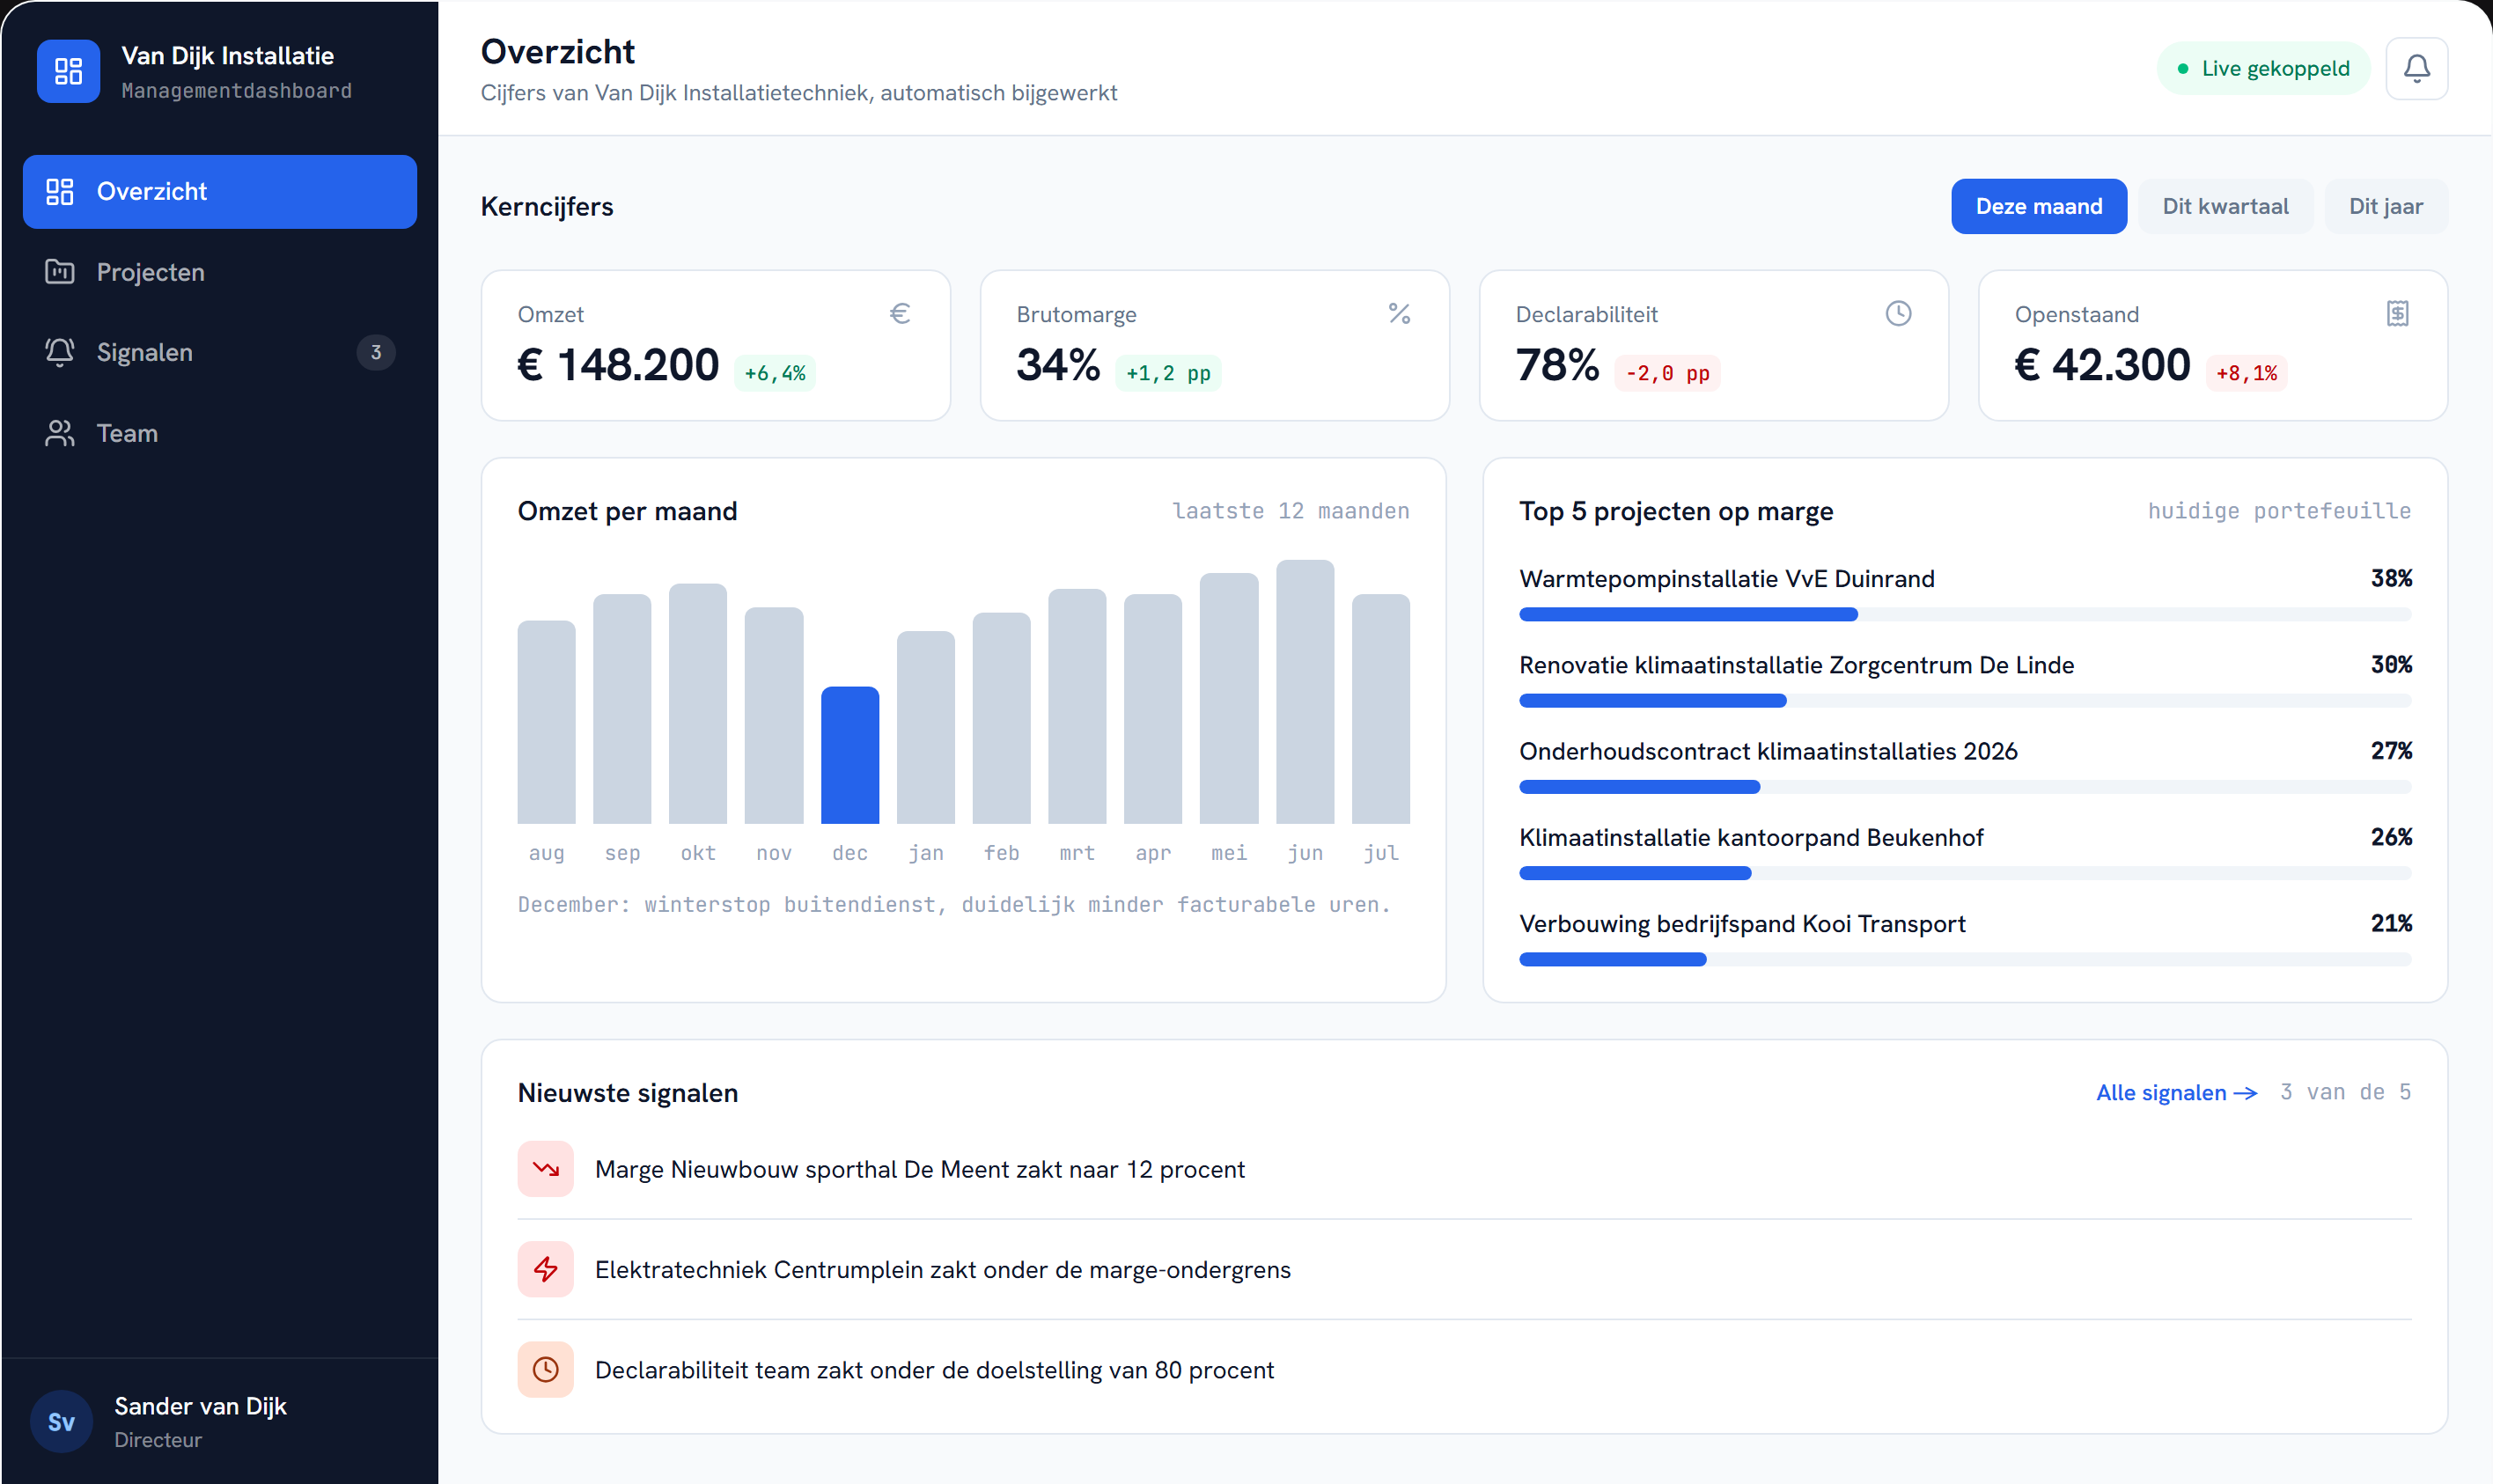Click project Klimaatinstallatie kantoorpand Beukenhof

pyautogui.click(x=1751, y=838)
